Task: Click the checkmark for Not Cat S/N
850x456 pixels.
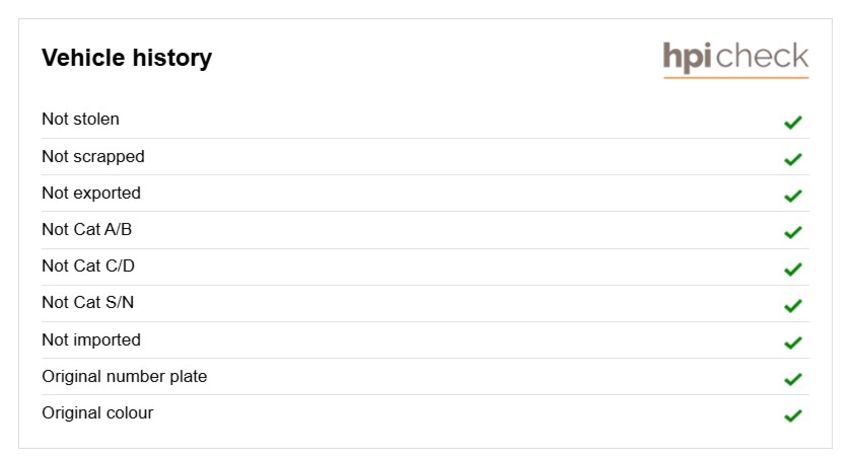Action: [793, 306]
